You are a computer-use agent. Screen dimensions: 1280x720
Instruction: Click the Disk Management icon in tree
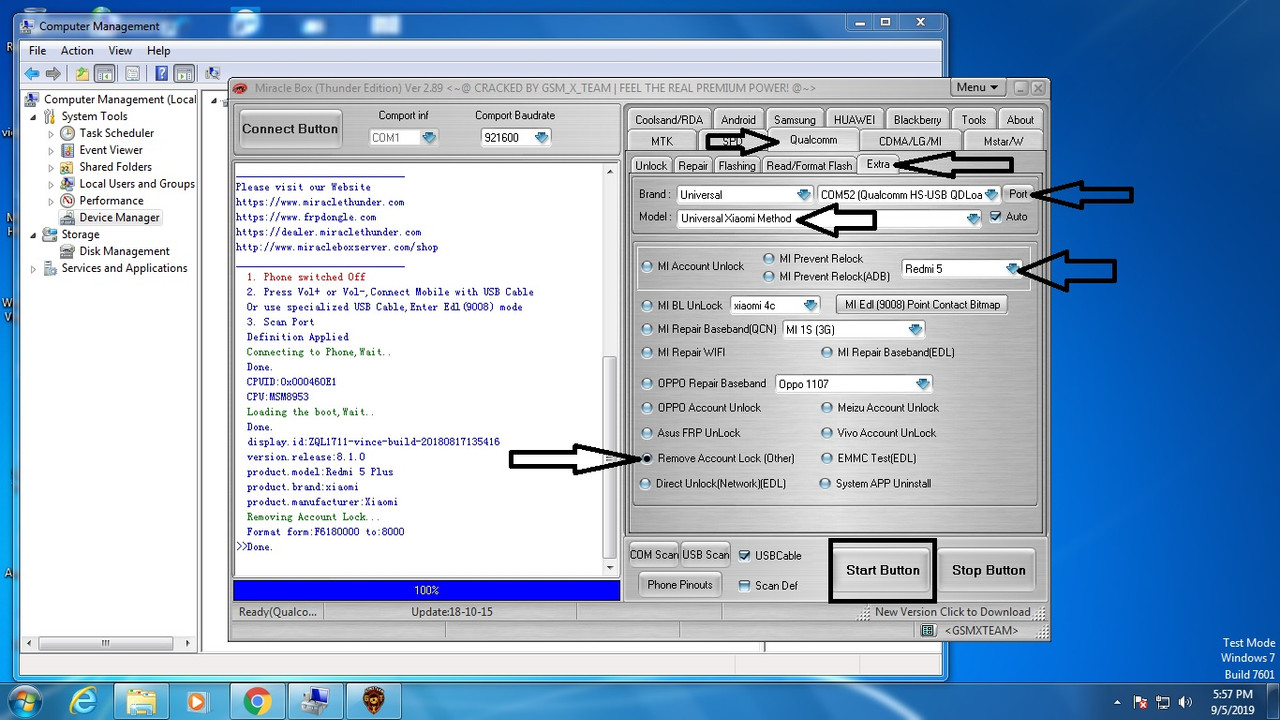point(67,251)
